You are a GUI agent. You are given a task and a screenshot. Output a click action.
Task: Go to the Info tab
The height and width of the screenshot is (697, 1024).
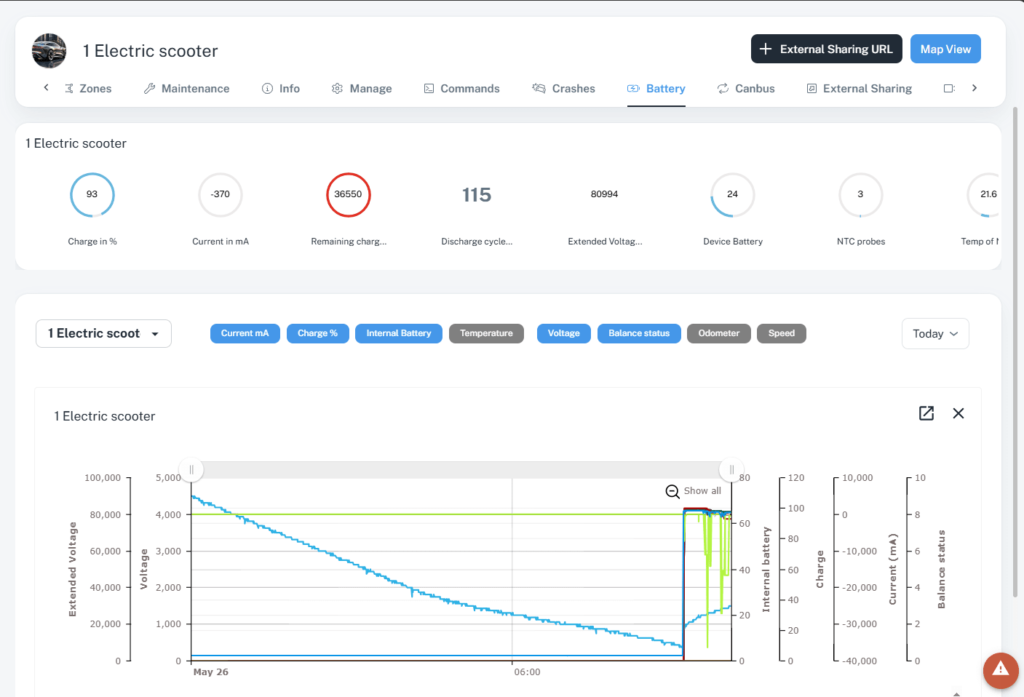(x=281, y=88)
